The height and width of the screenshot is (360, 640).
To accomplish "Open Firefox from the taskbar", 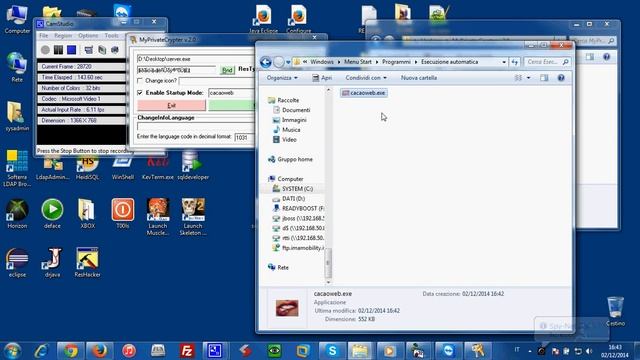I will (x=99, y=351).
